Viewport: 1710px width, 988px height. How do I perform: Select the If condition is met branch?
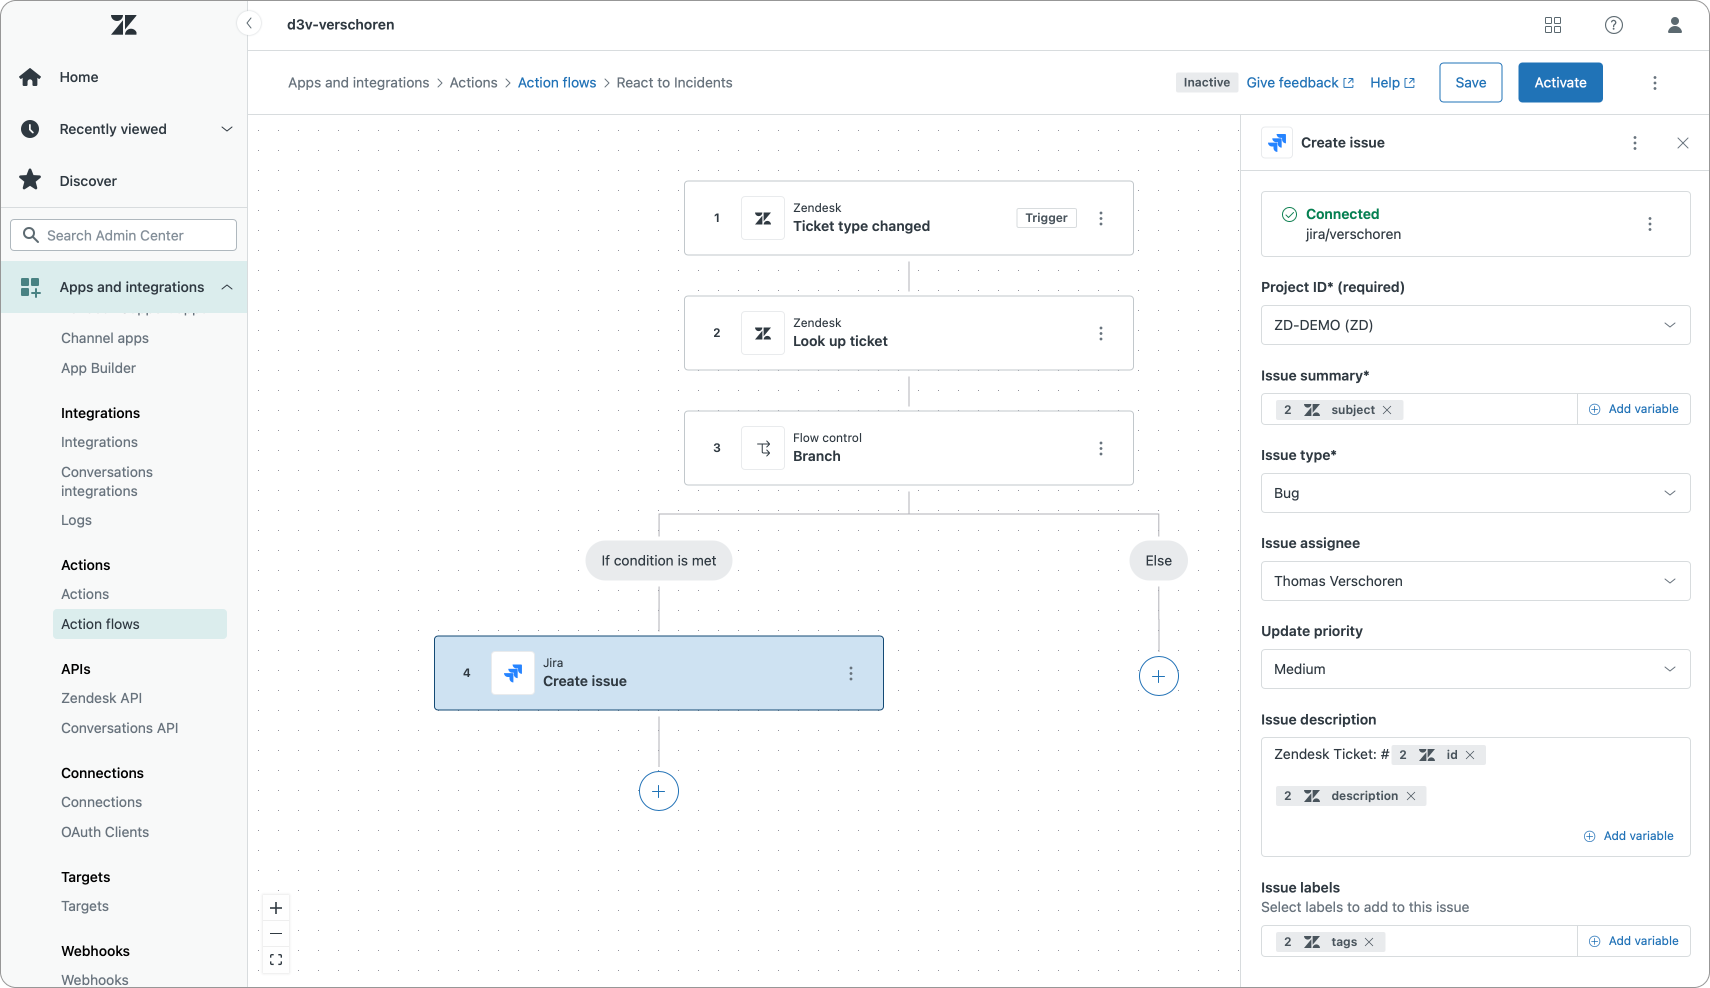tap(659, 561)
